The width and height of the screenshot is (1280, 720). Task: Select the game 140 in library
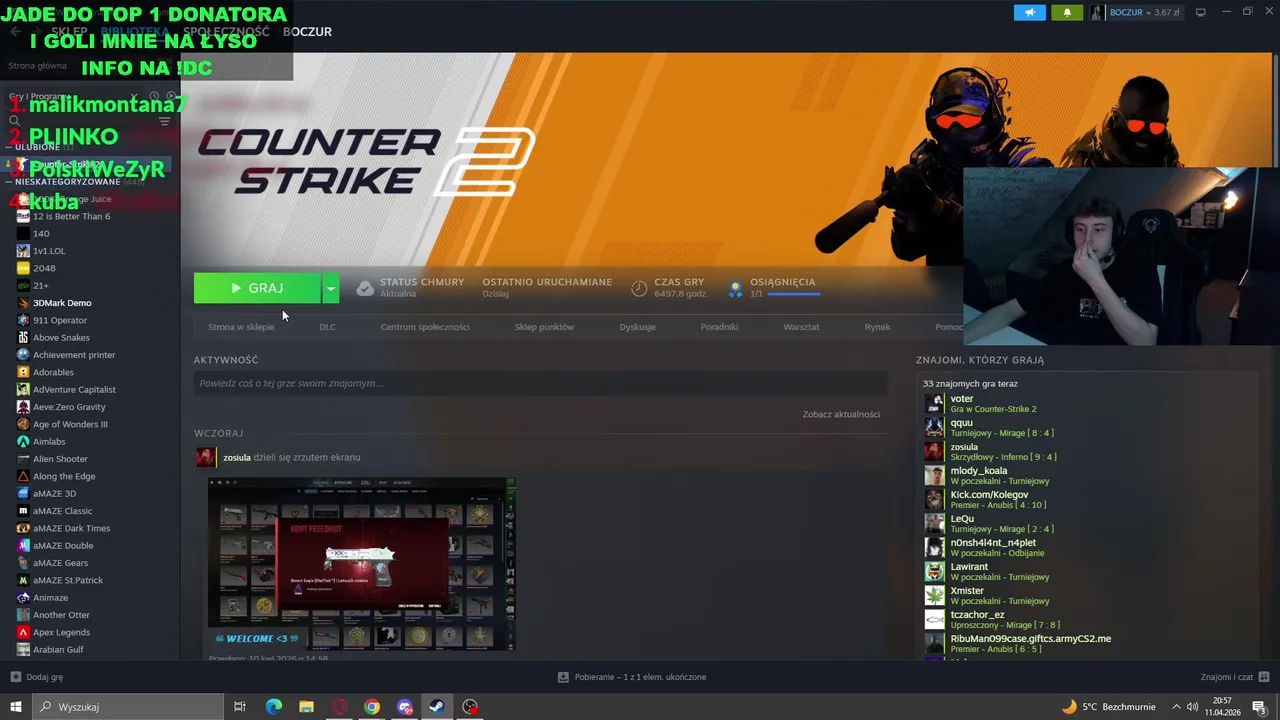coord(41,234)
